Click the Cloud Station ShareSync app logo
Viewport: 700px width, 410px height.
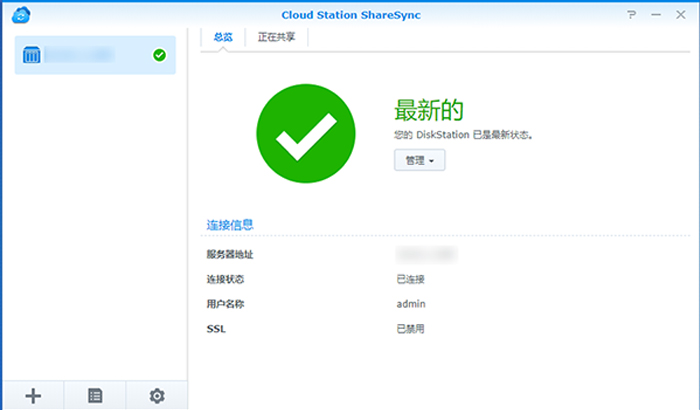tap(19, 15)
